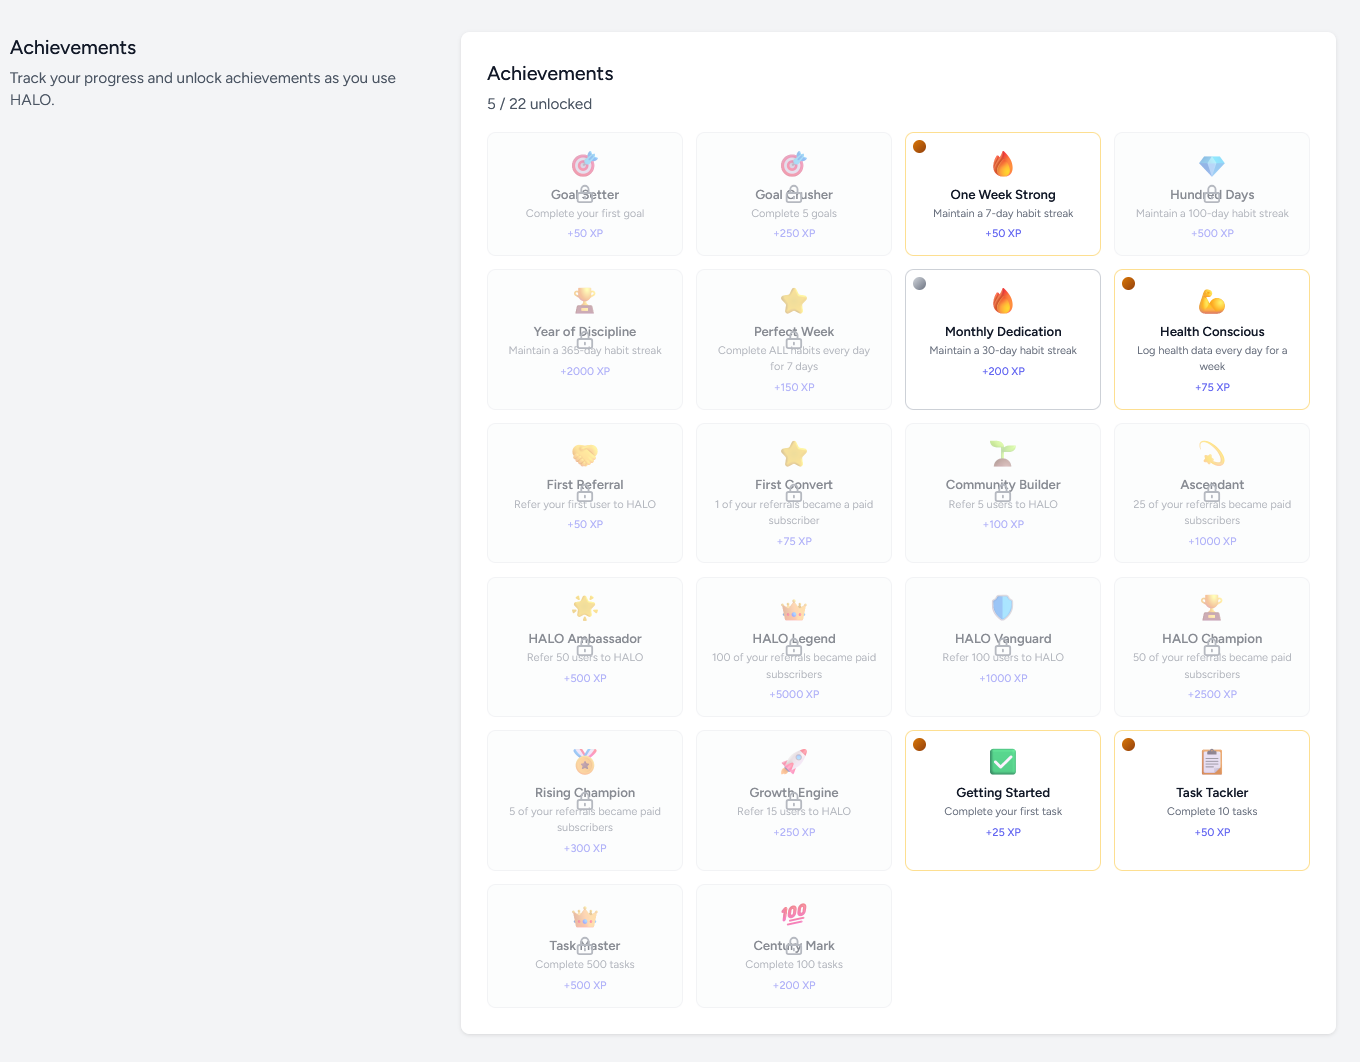Click the clipboard icon on Task Tackler
This screenshot has height=1062, width=1360.
tap(1211, 762)
